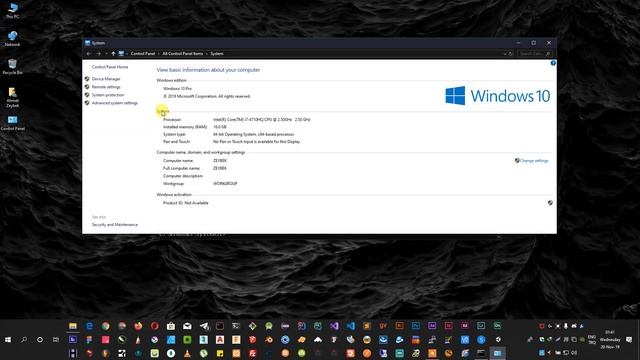Open Device Manager from the sidebar
Image resolution: width=640 pixels, height=360 pixels.
(x=106, y=79)
